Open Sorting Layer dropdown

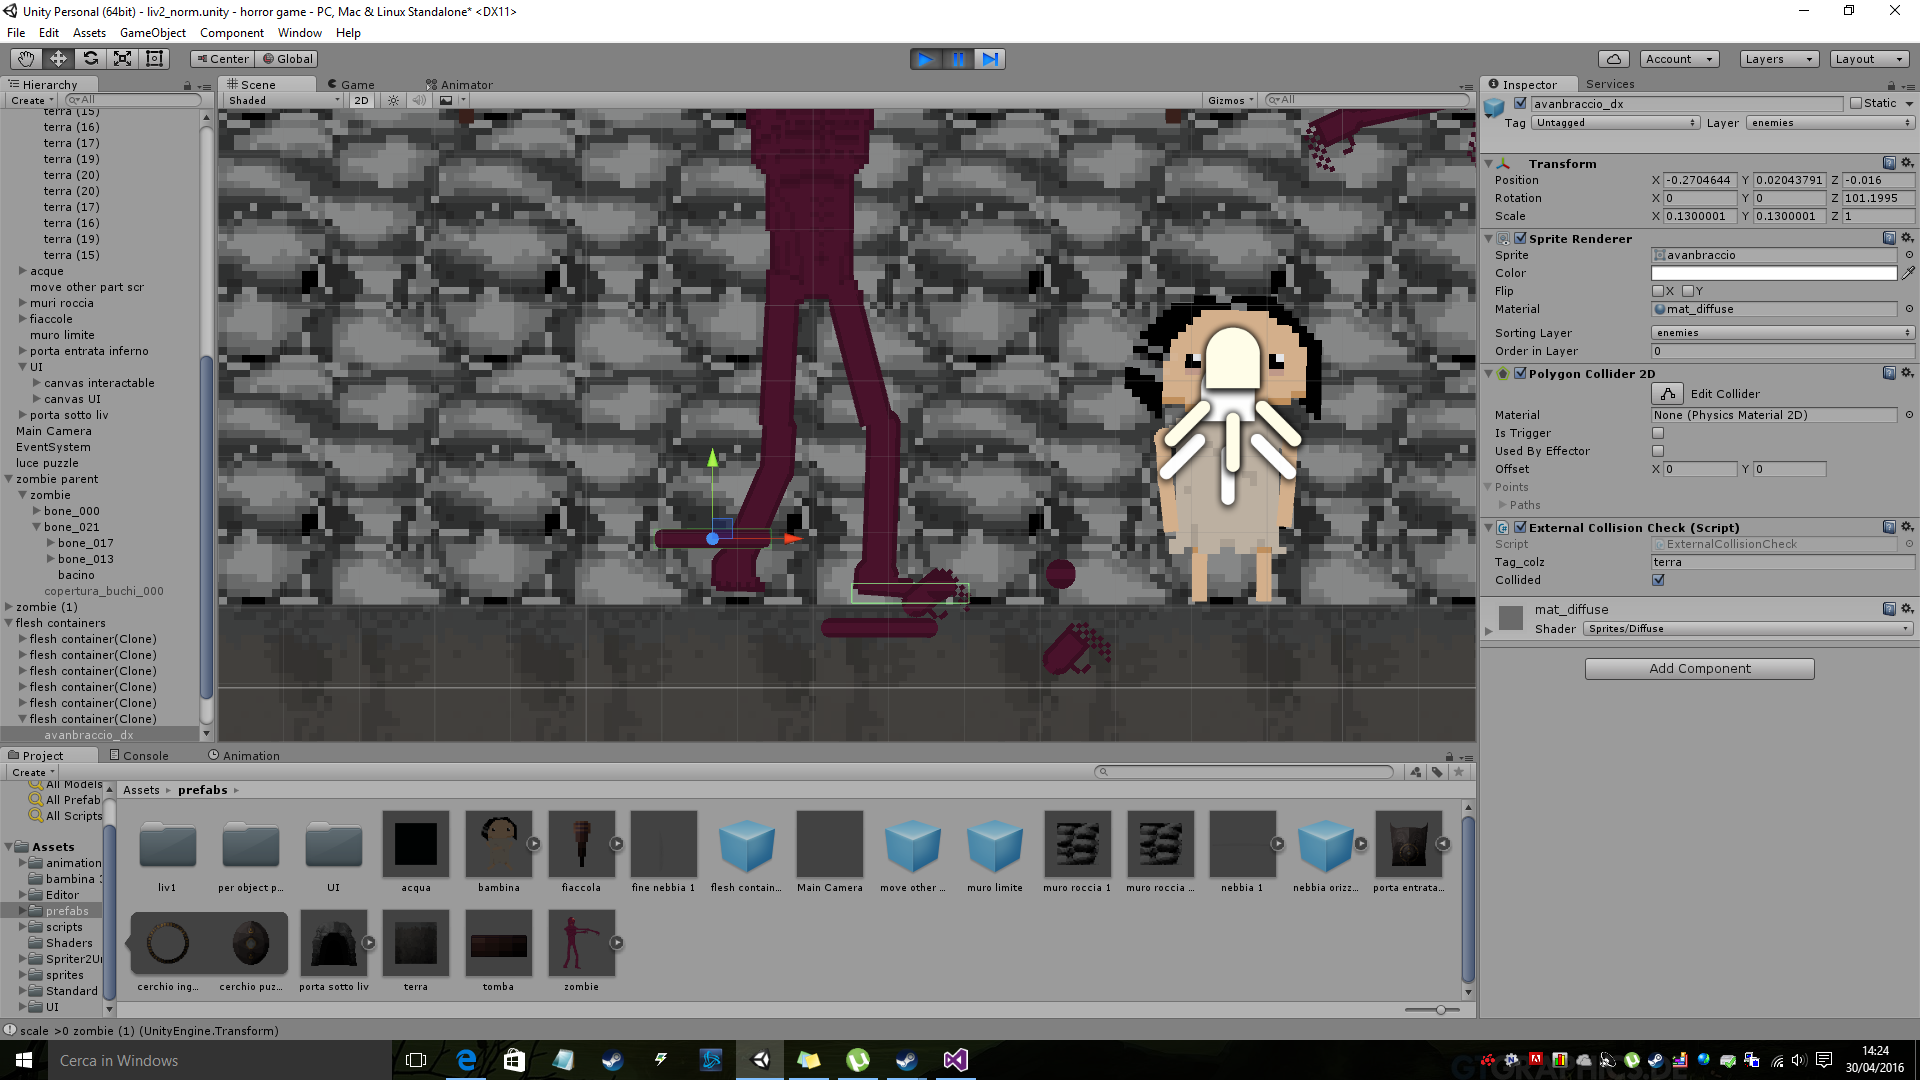[1782, 333]
